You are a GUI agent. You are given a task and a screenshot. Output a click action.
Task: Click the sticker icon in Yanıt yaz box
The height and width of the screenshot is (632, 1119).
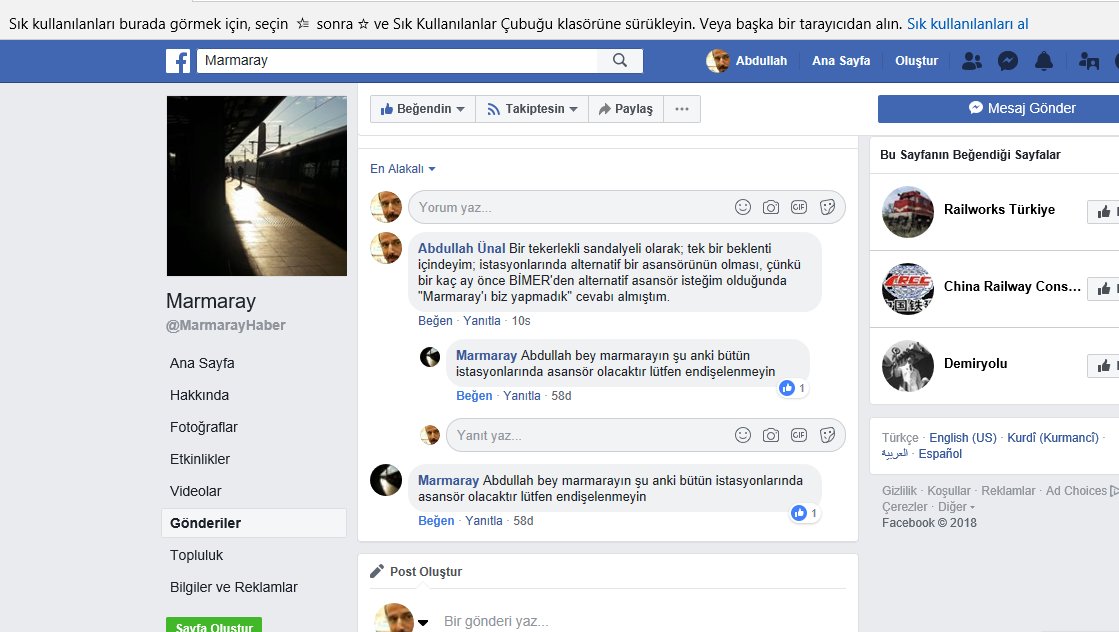pos(827,435)
